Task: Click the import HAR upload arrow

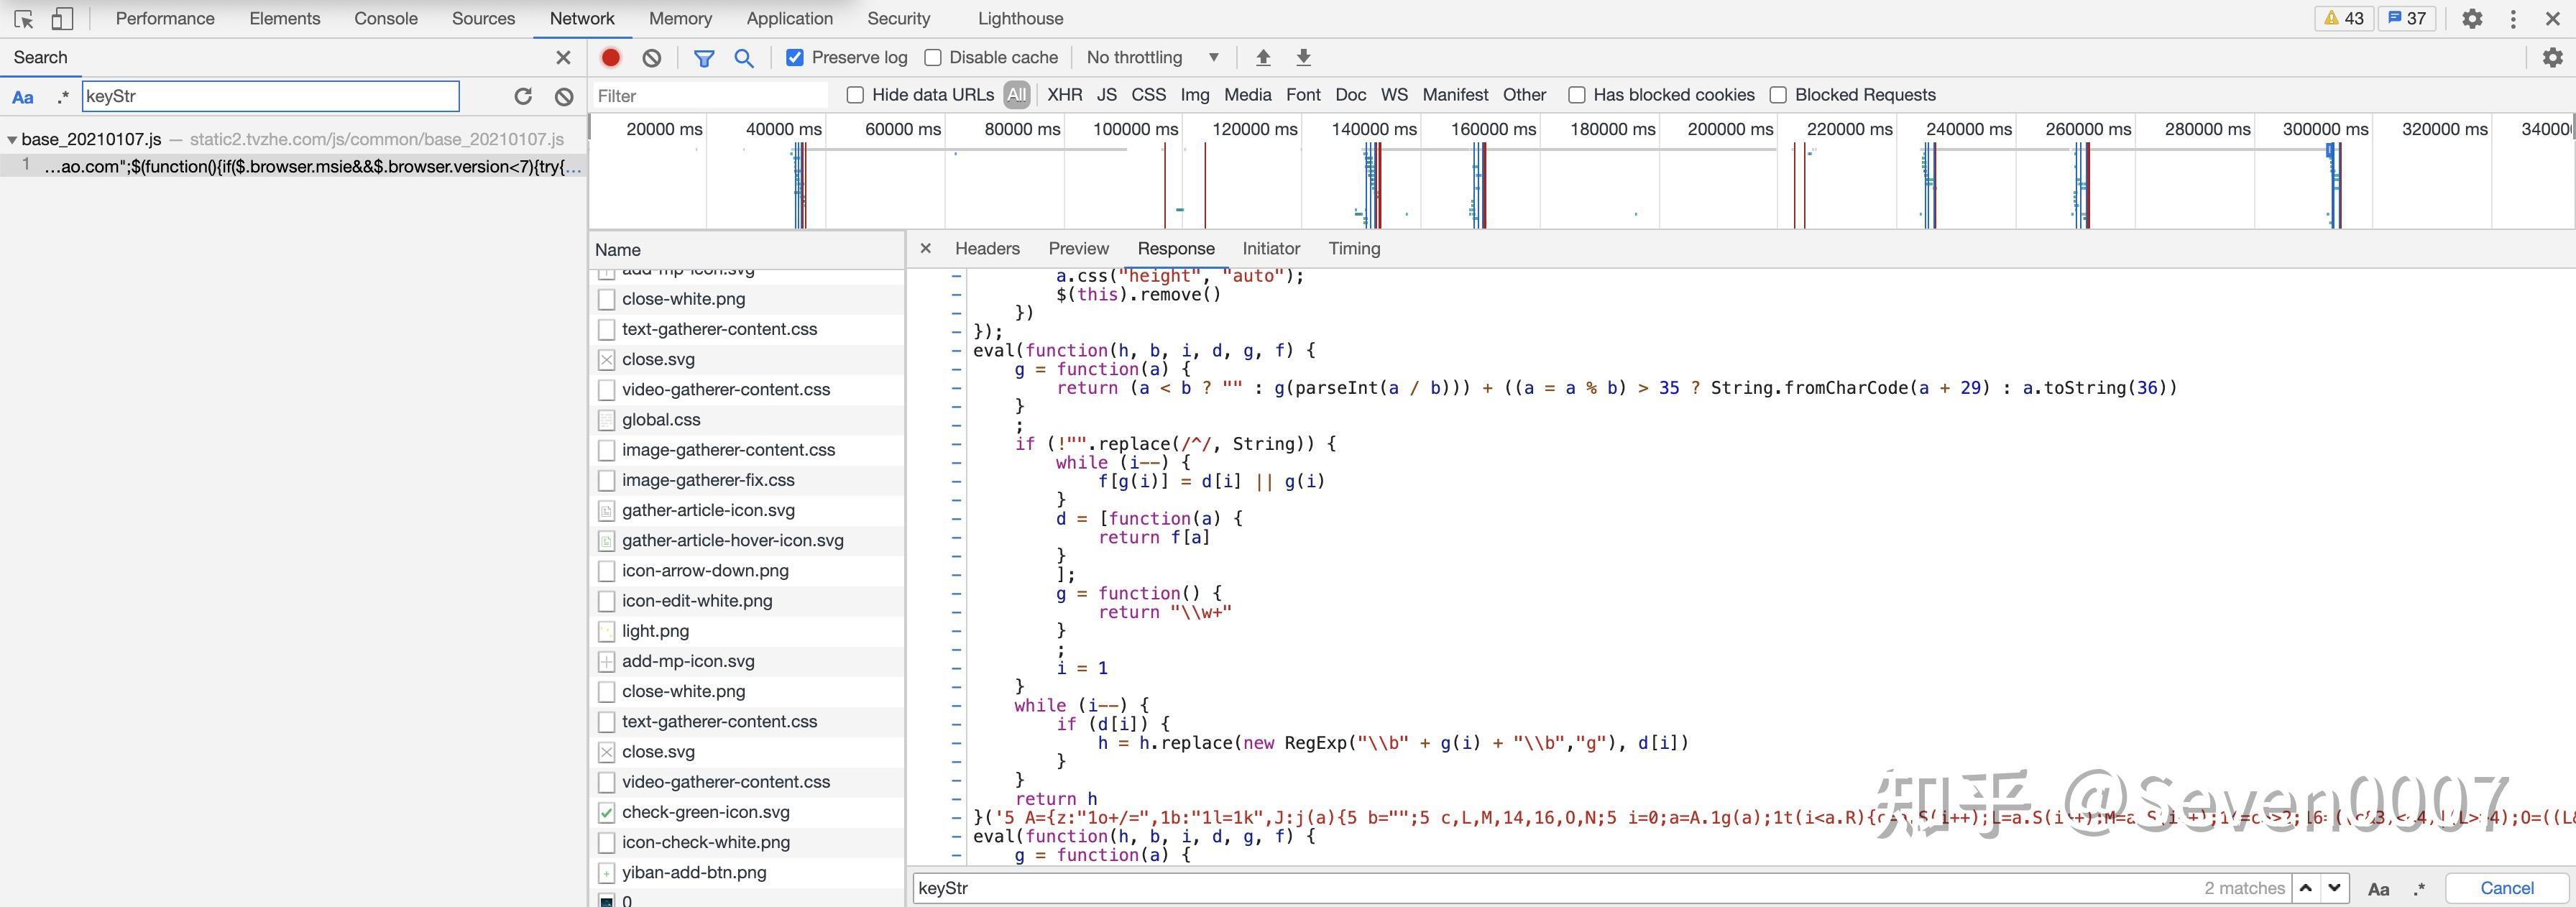Action: (x=1263, y=58)
